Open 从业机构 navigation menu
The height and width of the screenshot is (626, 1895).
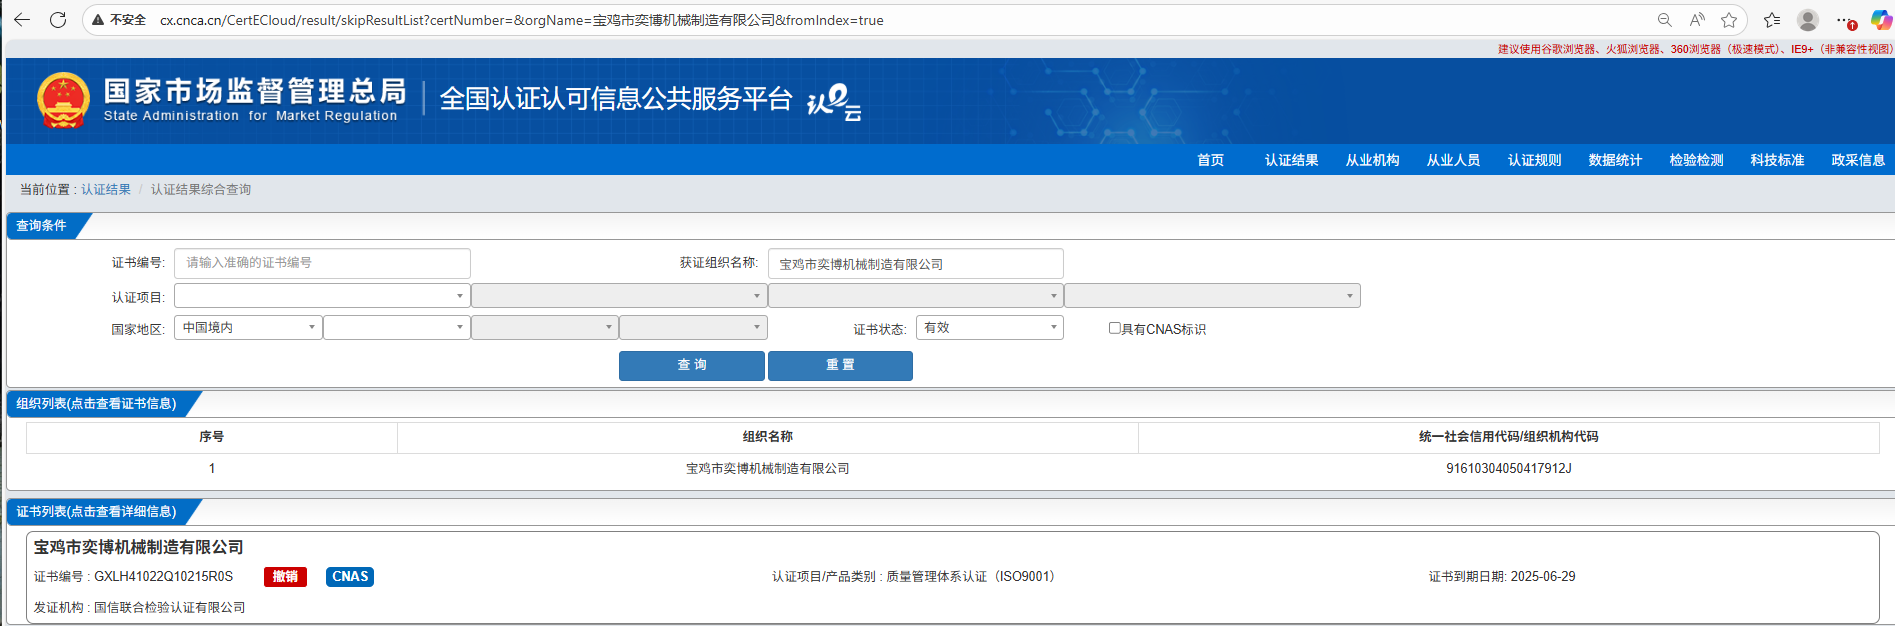coord(1372,160)
